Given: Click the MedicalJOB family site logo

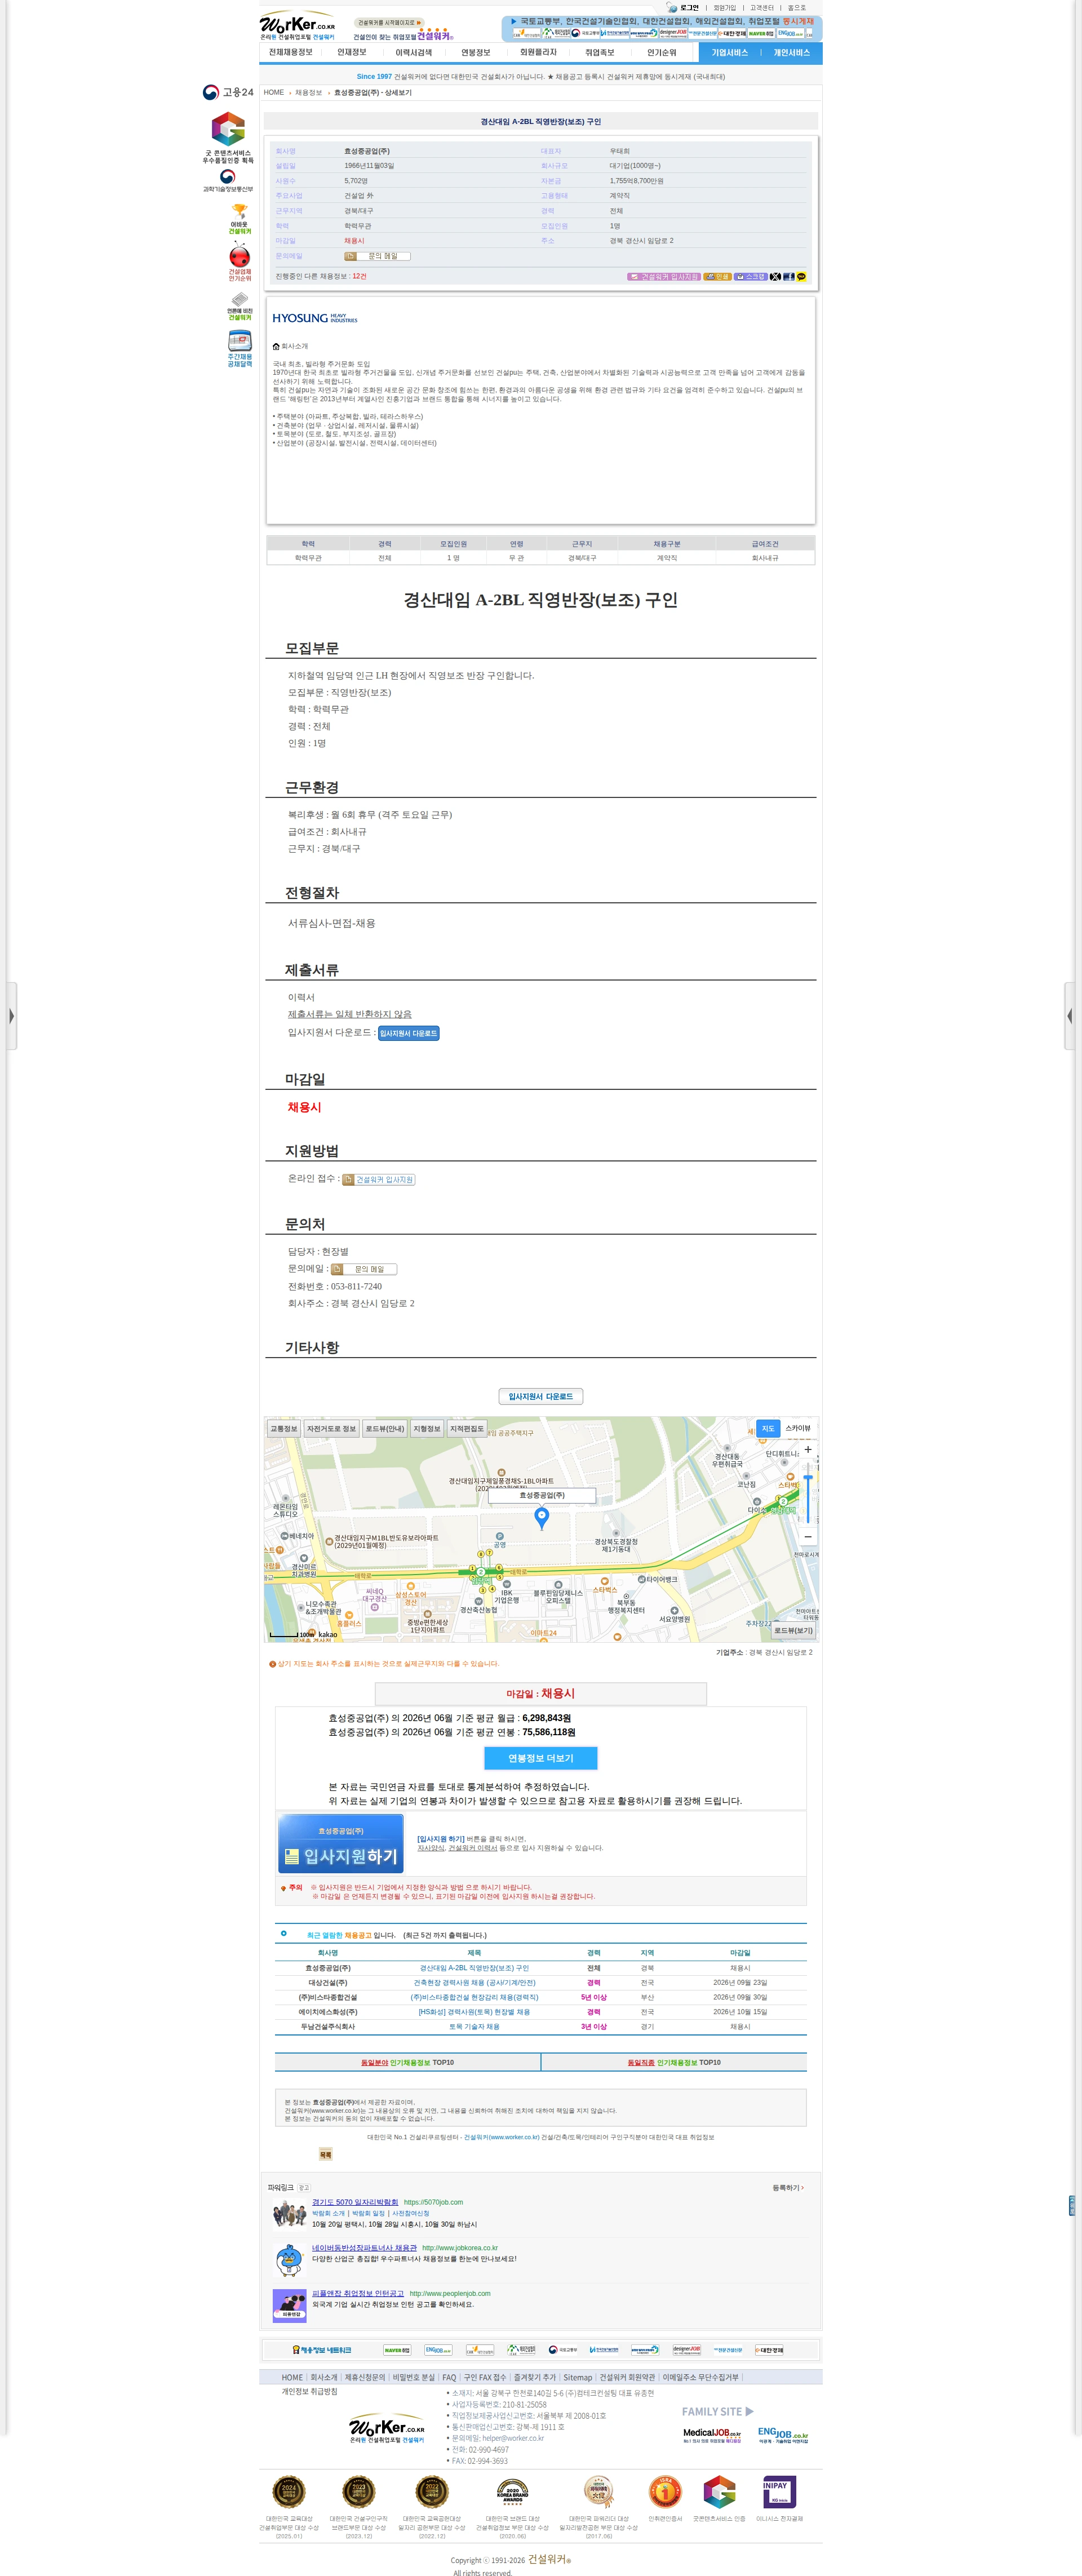Looking at the screenshot, I should [712, 2435].
